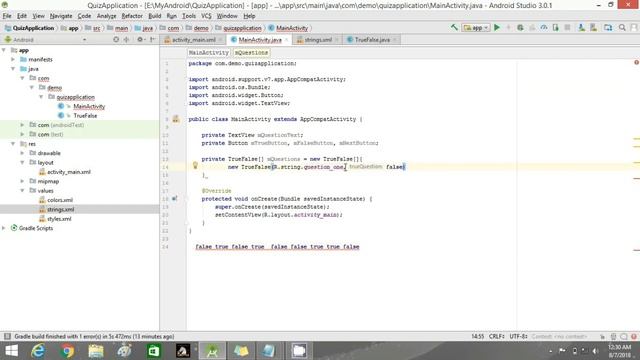Open the Android profiler gauge icon

point(544,27)
